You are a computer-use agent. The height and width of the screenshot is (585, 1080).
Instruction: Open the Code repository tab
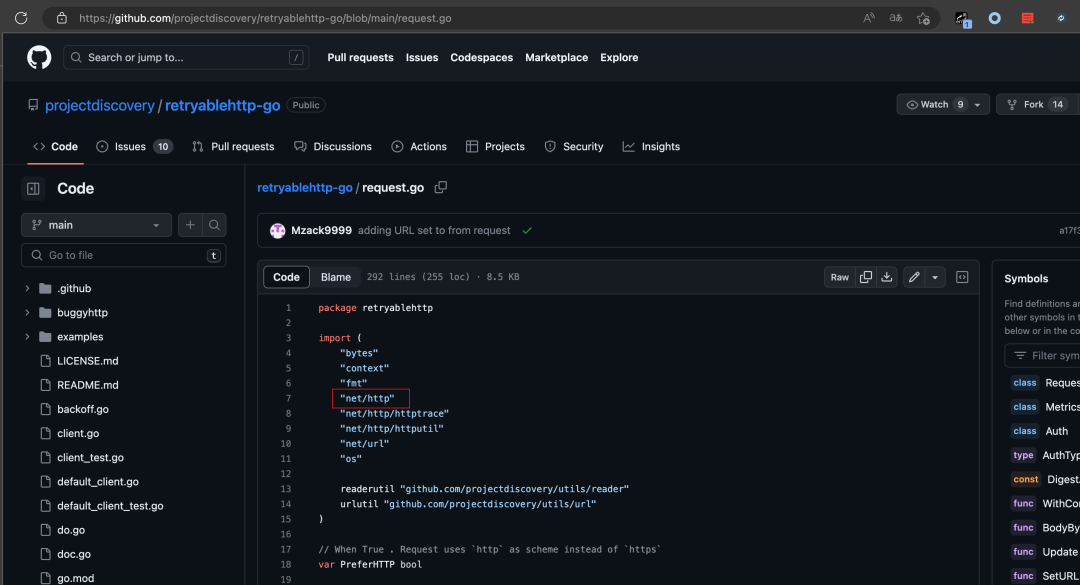coord(55,147)
